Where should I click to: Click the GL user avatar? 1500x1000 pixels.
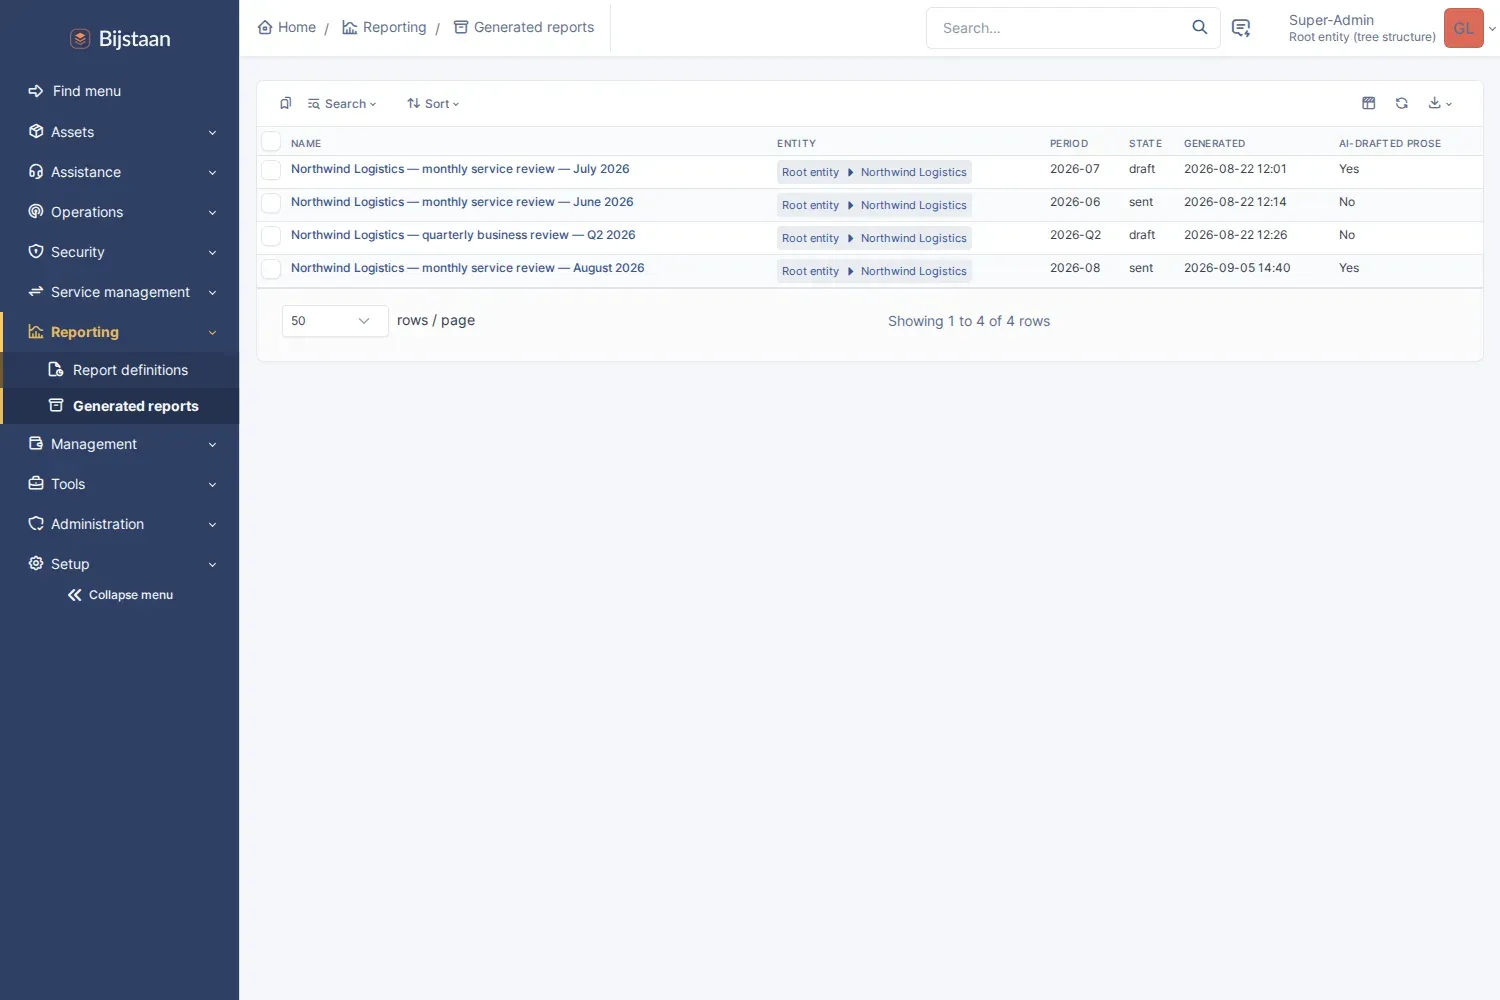tap(1464, 28)
